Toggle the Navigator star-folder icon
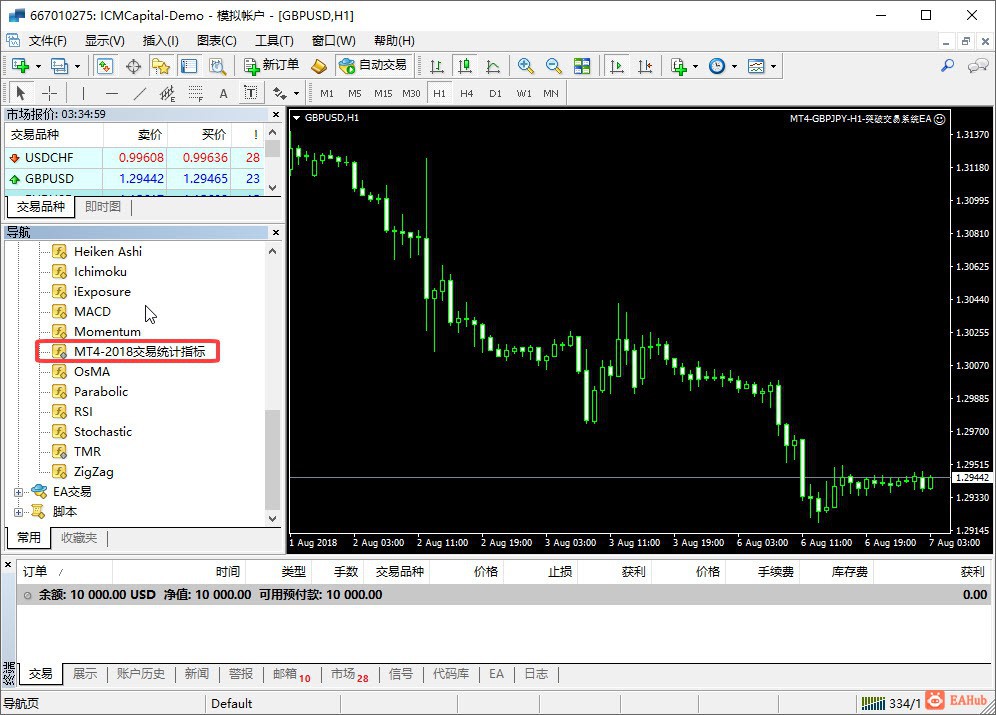The image size is (996, 715). pos(161,66)
